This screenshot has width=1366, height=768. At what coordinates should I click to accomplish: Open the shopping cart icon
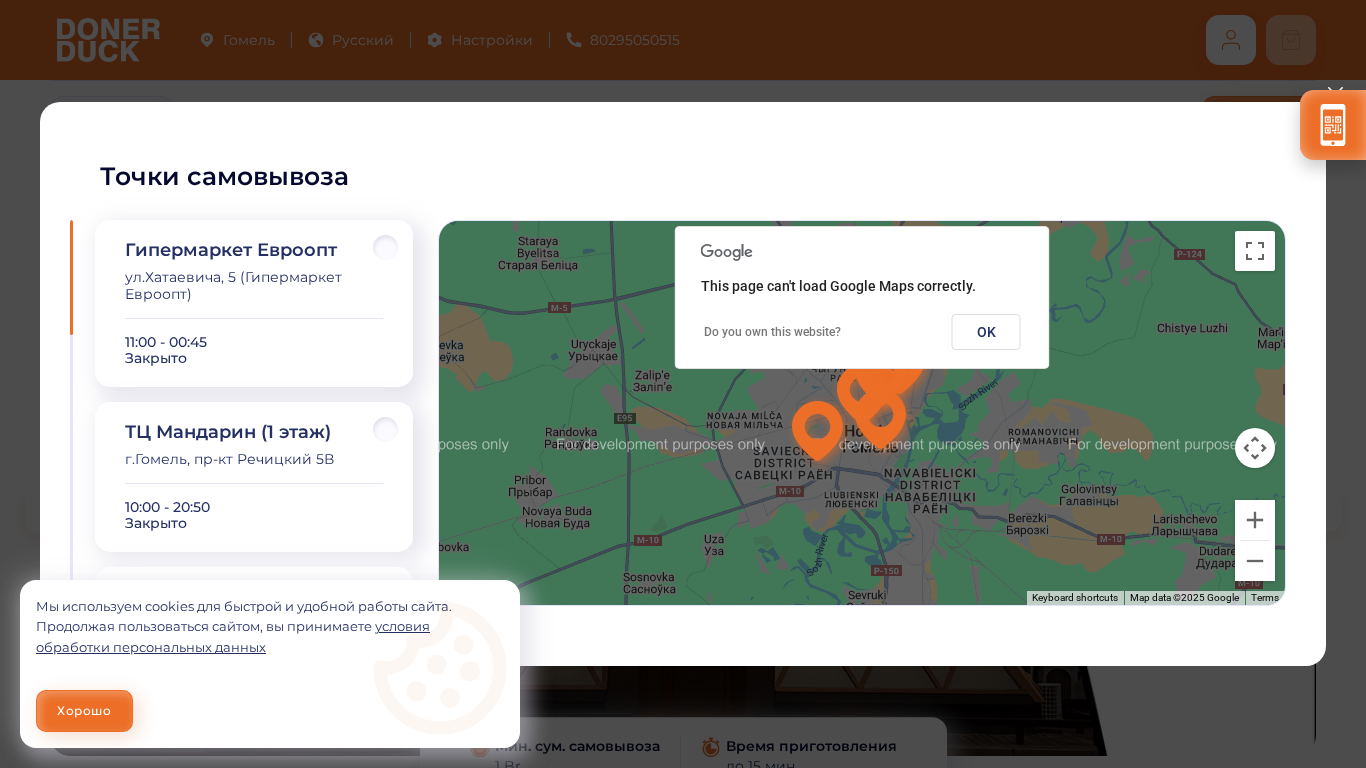(x=1291, y=40)
